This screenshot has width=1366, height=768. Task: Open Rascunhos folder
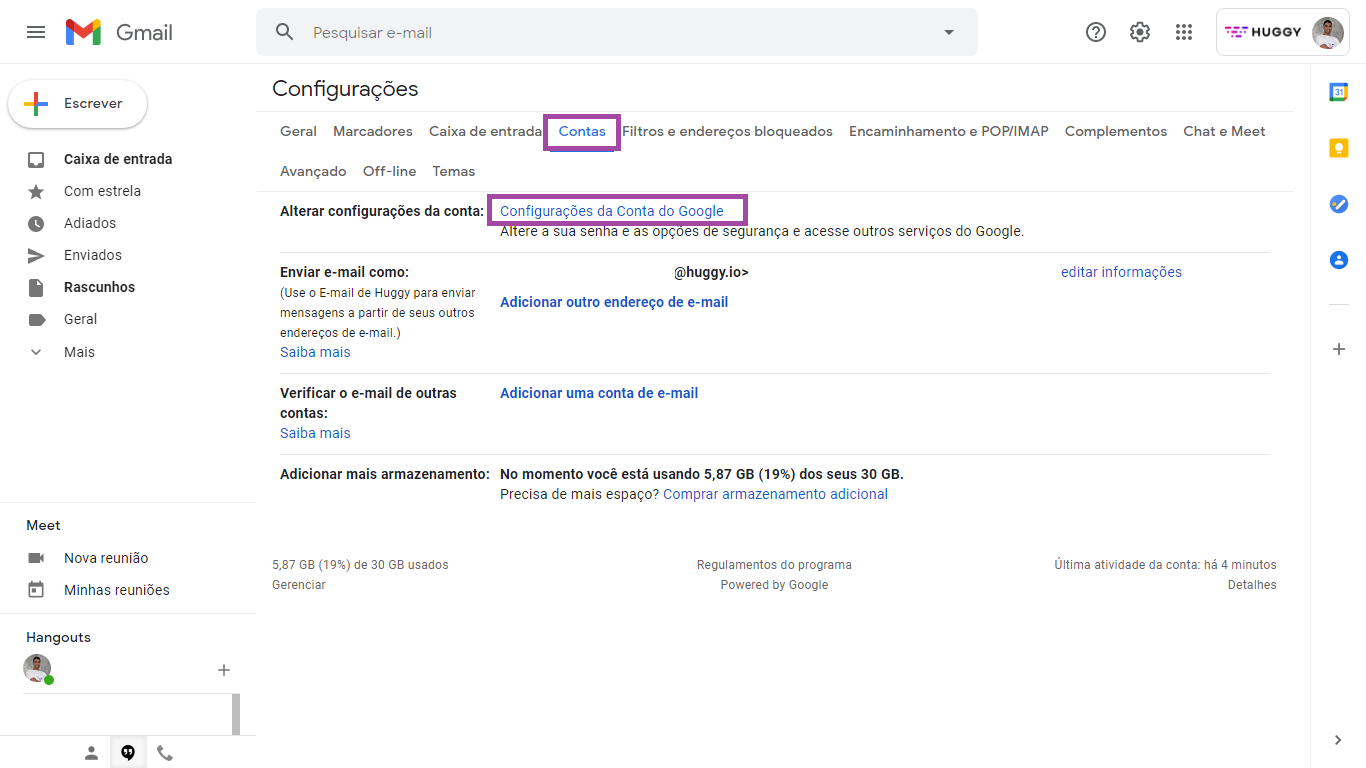tap(99, 287)
